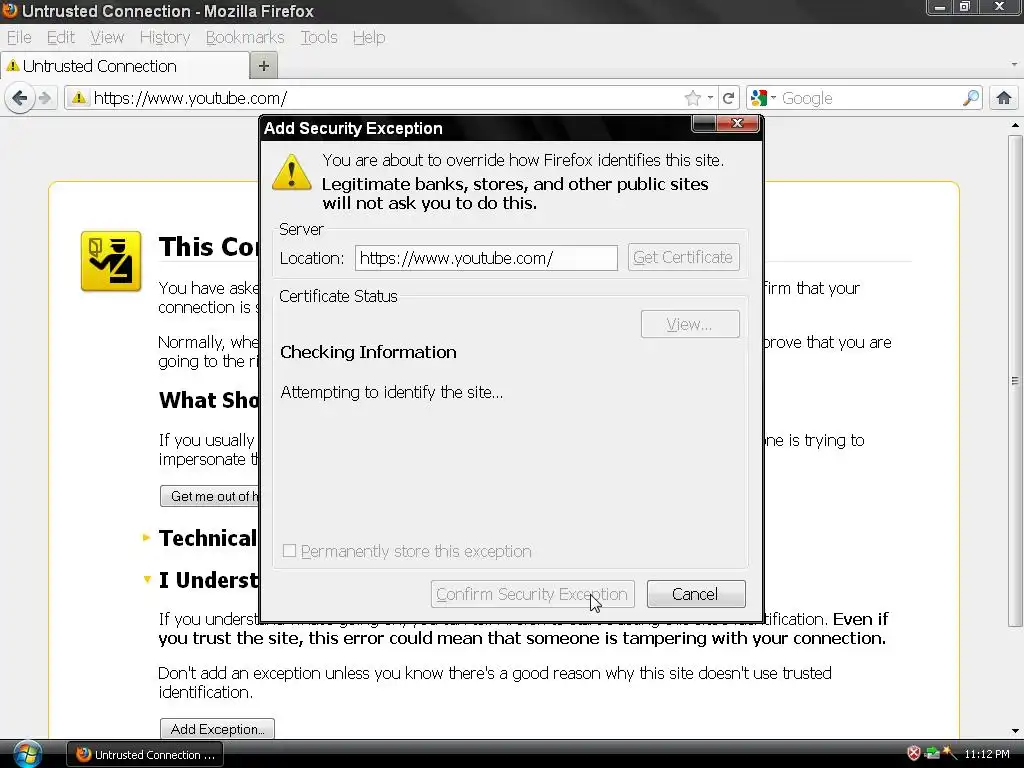This screenshot has height=768, width=1024.
Task: Click the scrollbar down arrow
Action: tap(1014, 731)
